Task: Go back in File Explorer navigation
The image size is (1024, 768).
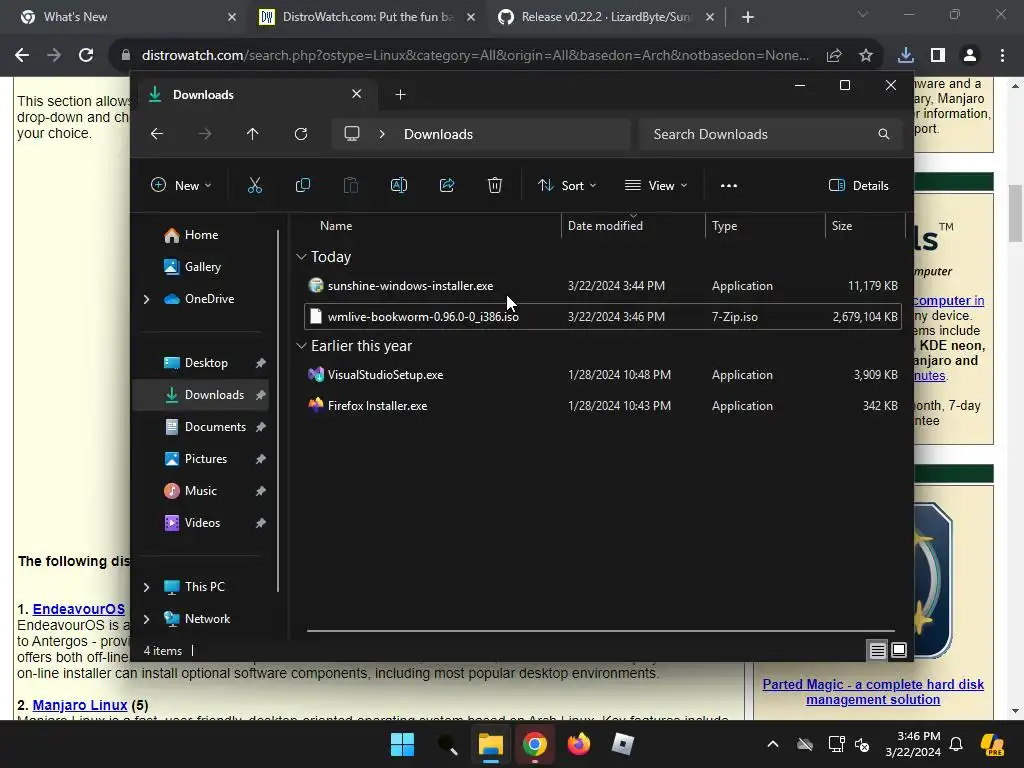Action: click(157, 134)
